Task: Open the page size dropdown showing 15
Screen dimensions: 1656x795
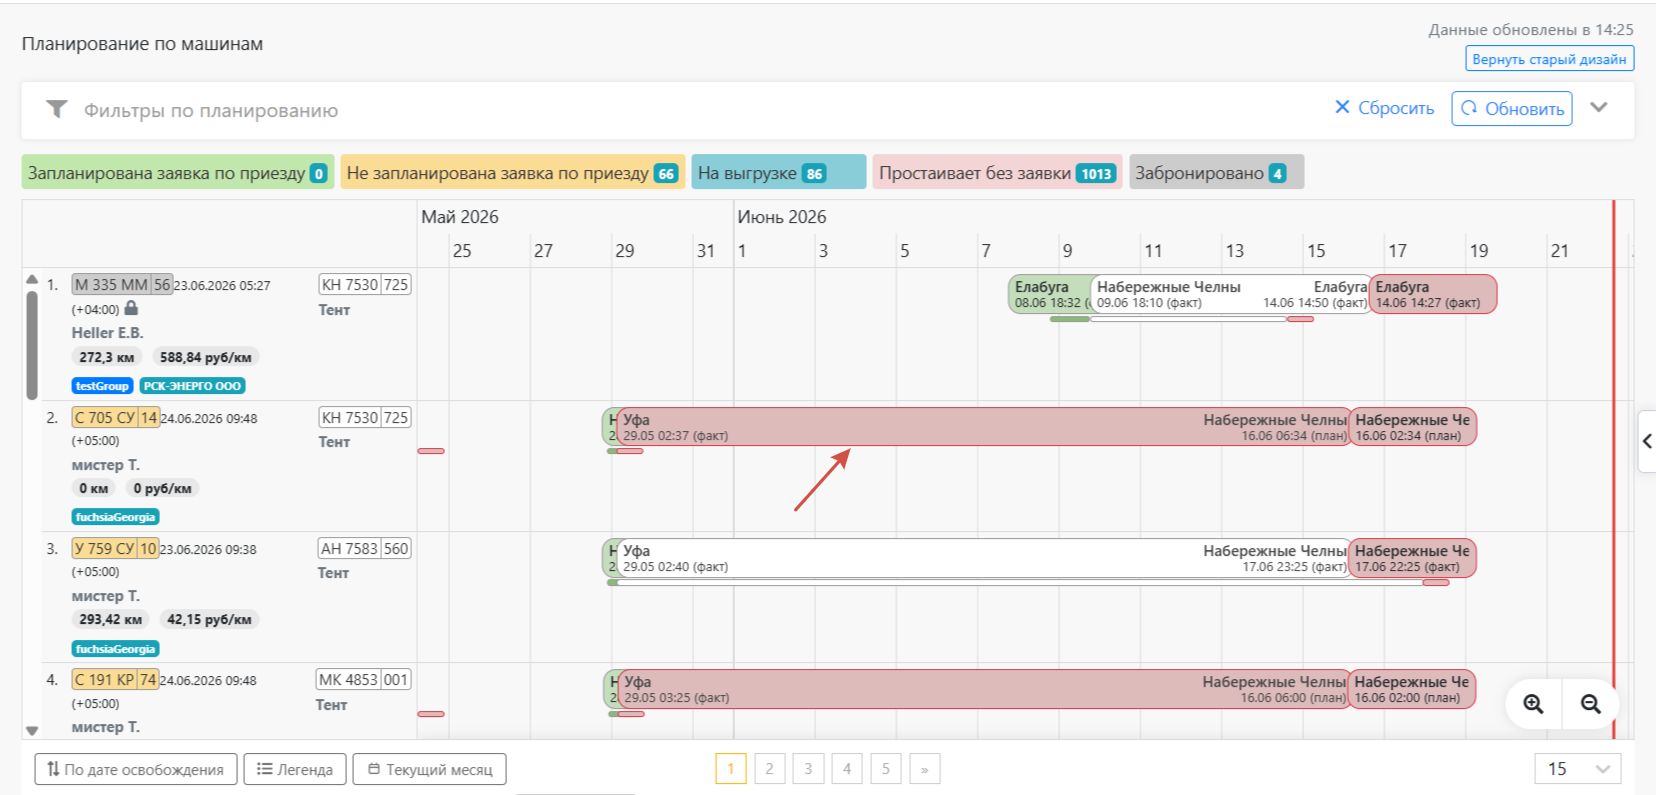Action: 1578,769
